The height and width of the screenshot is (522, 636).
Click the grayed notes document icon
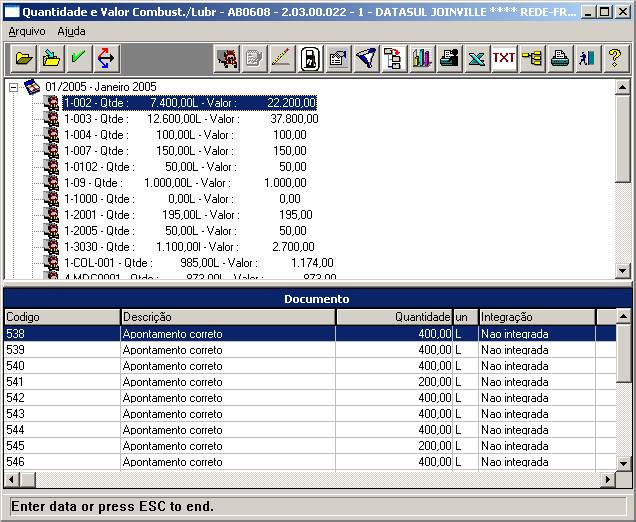point(254,58)
